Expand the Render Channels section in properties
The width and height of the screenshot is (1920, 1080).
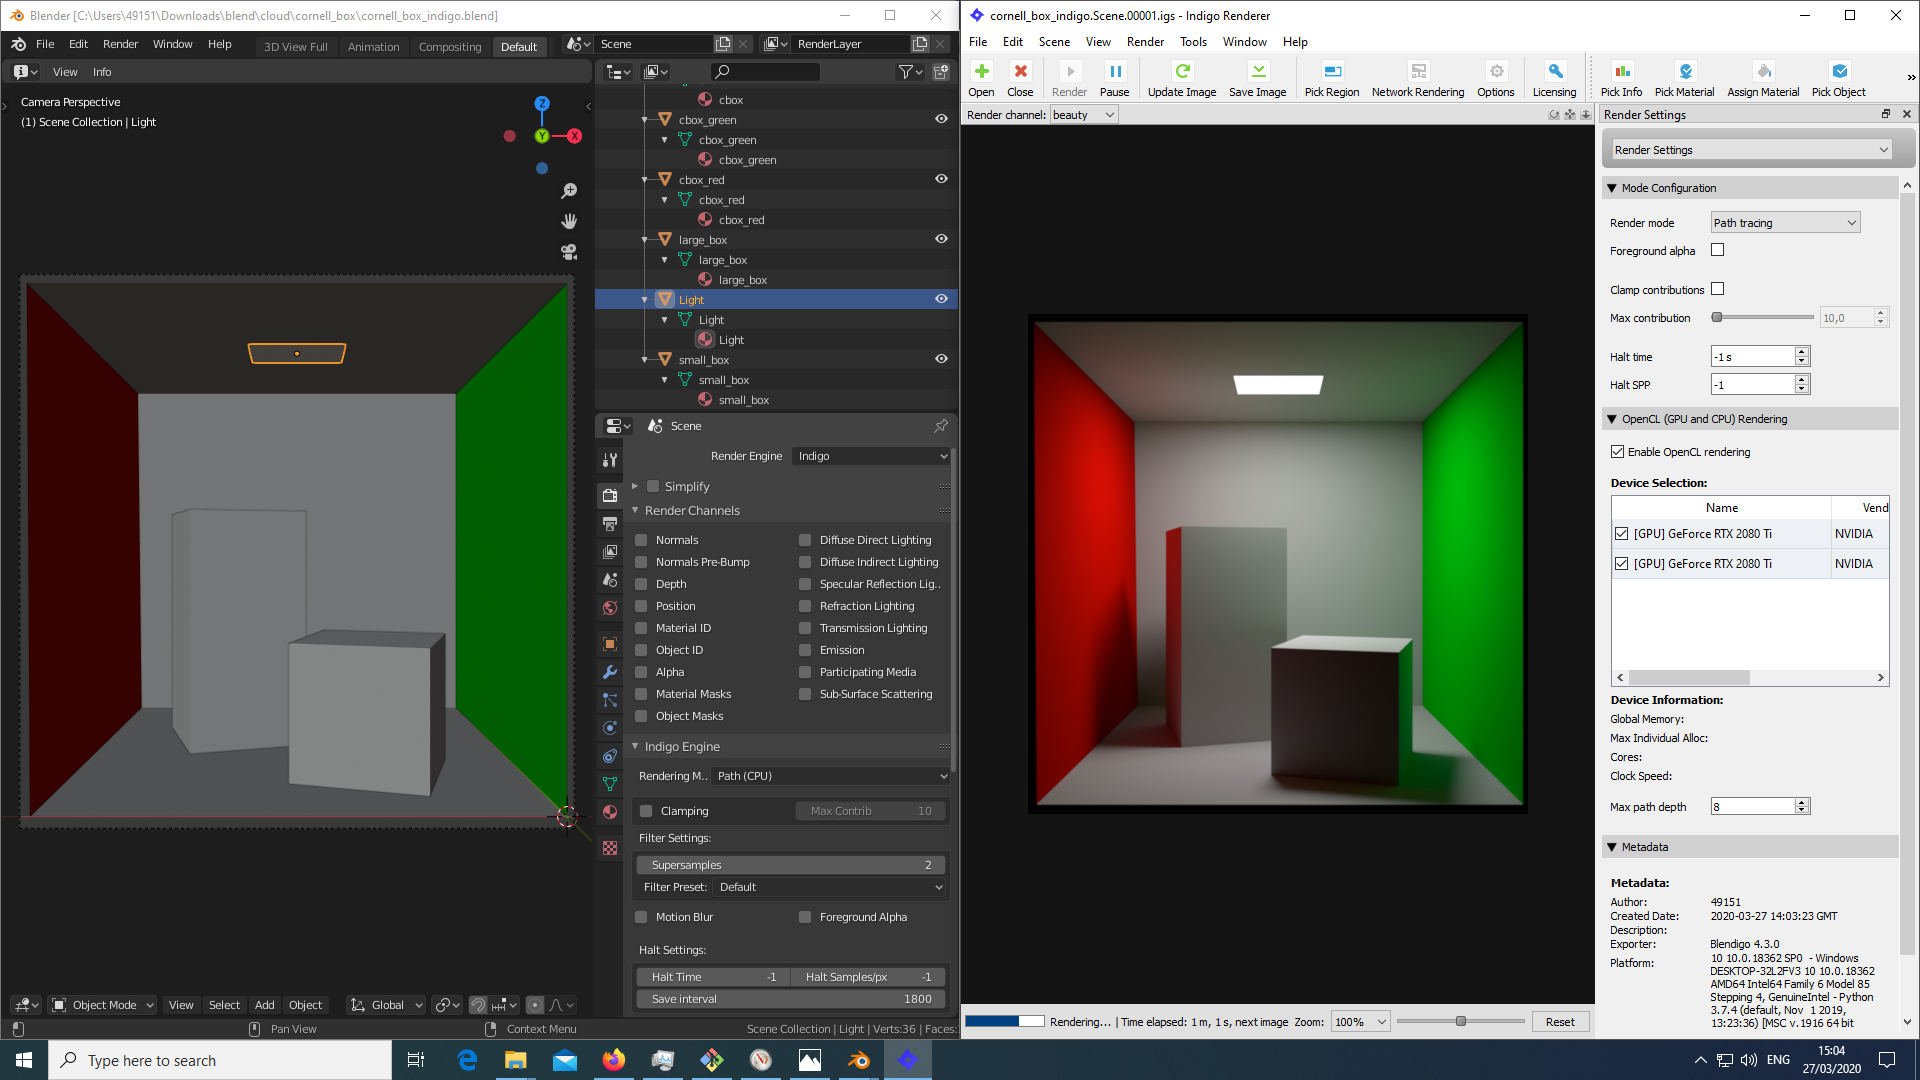click(x=636, y=510)
